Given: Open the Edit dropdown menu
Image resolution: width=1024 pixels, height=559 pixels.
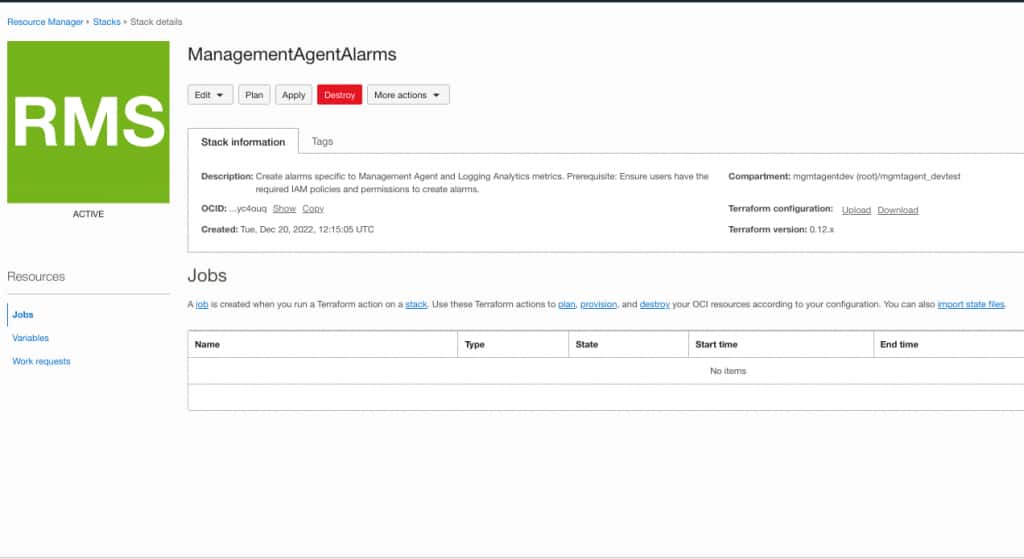Looking at the screenshot, I should [210, 95].
